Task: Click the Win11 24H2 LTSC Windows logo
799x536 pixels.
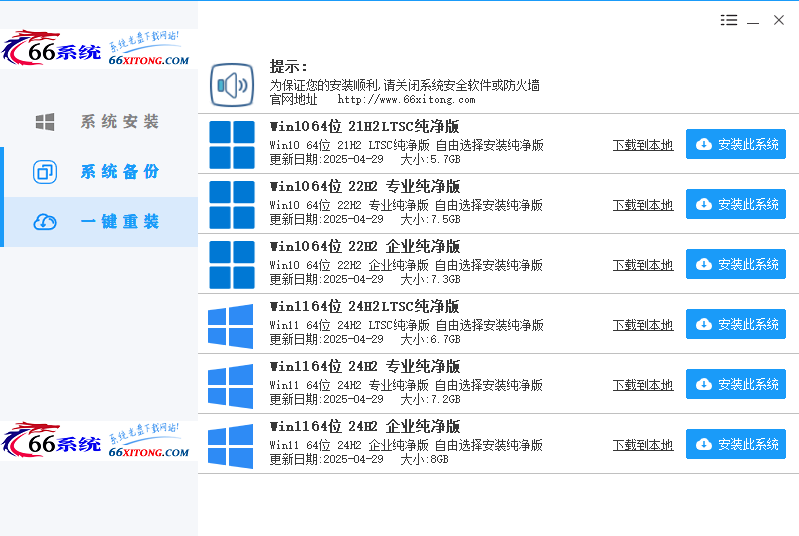Action: click(x=230, y=326)
